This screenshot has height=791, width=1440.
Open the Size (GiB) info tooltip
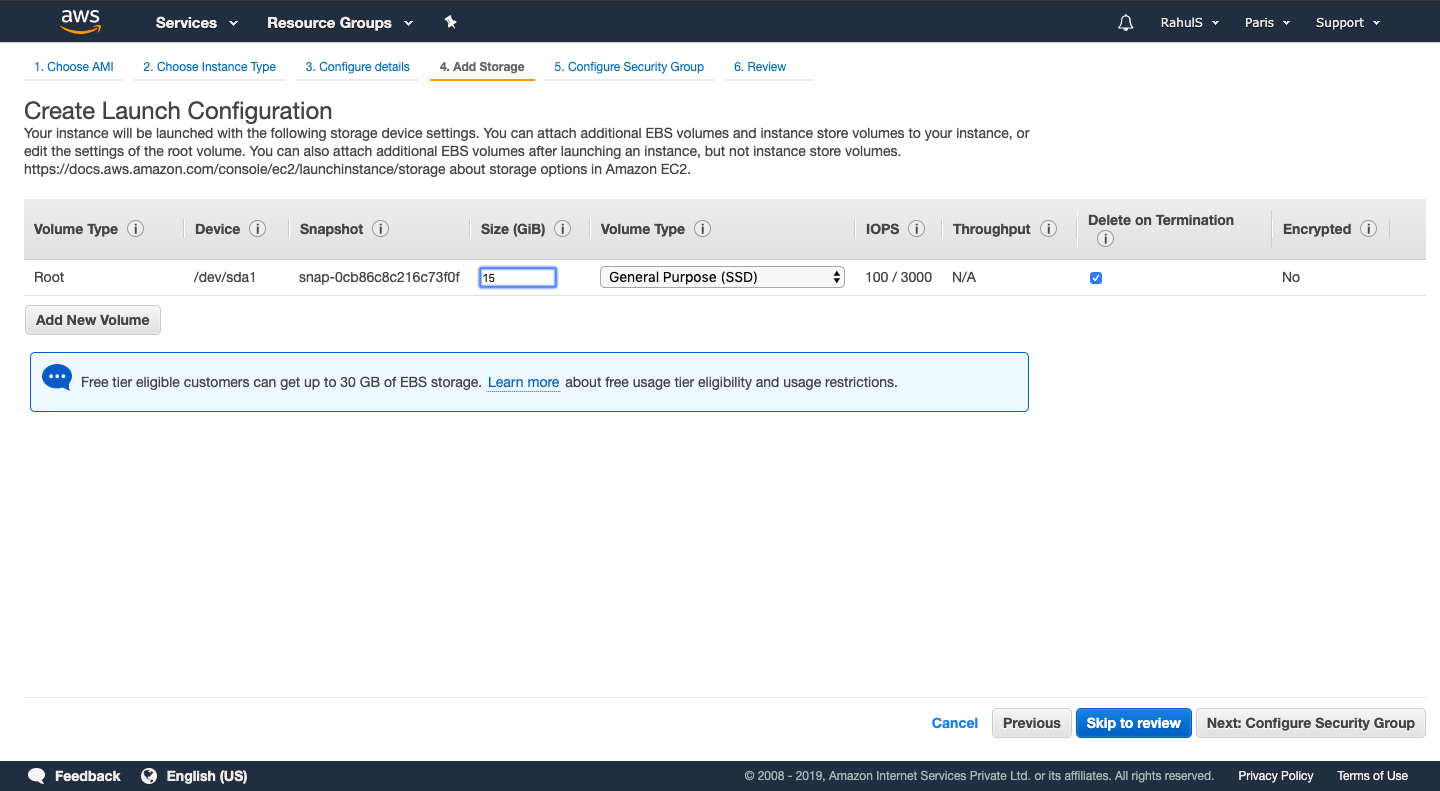pyautogui.click(x=562, y=229)
